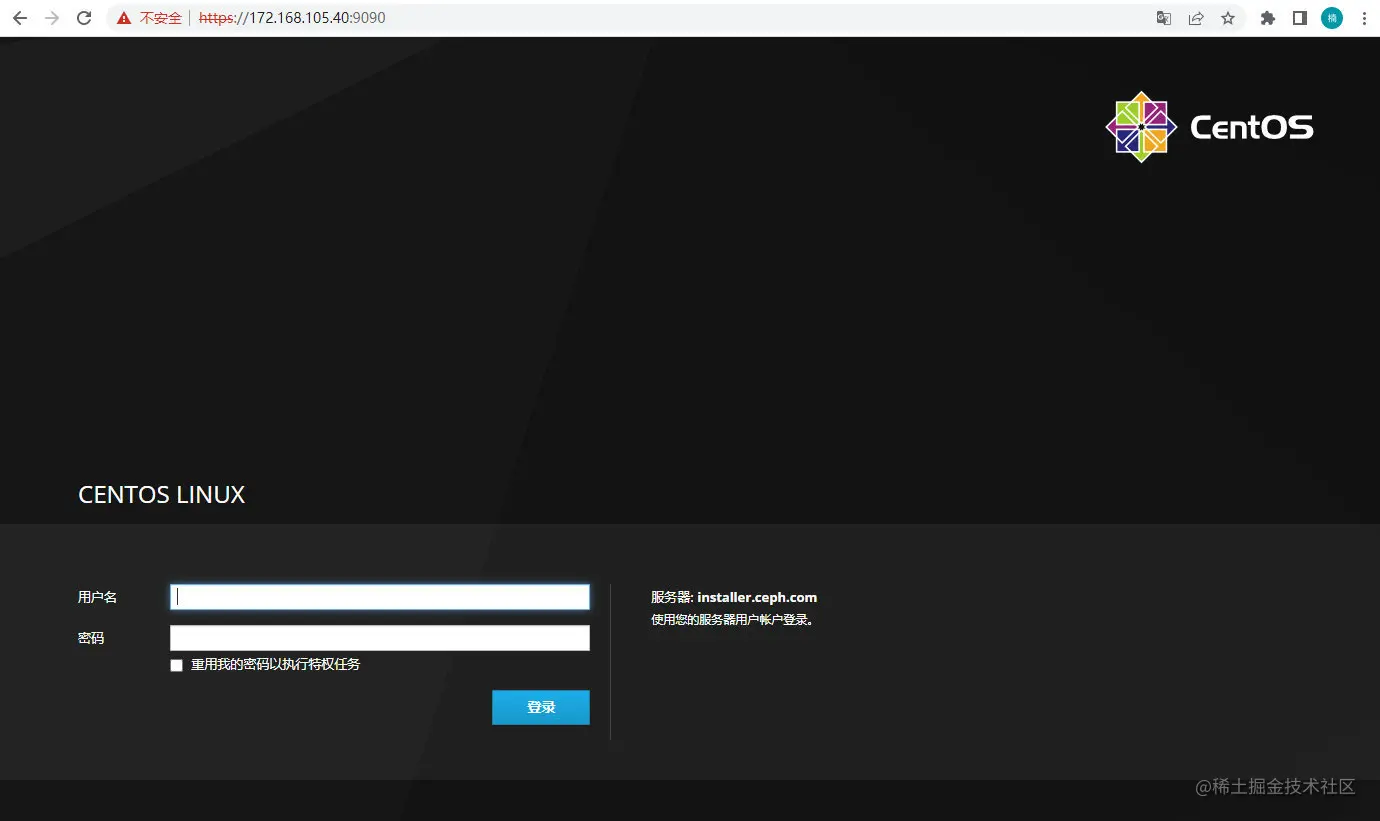
Task: Toggle the browser side panel icon
Action: click(1300, 18)
